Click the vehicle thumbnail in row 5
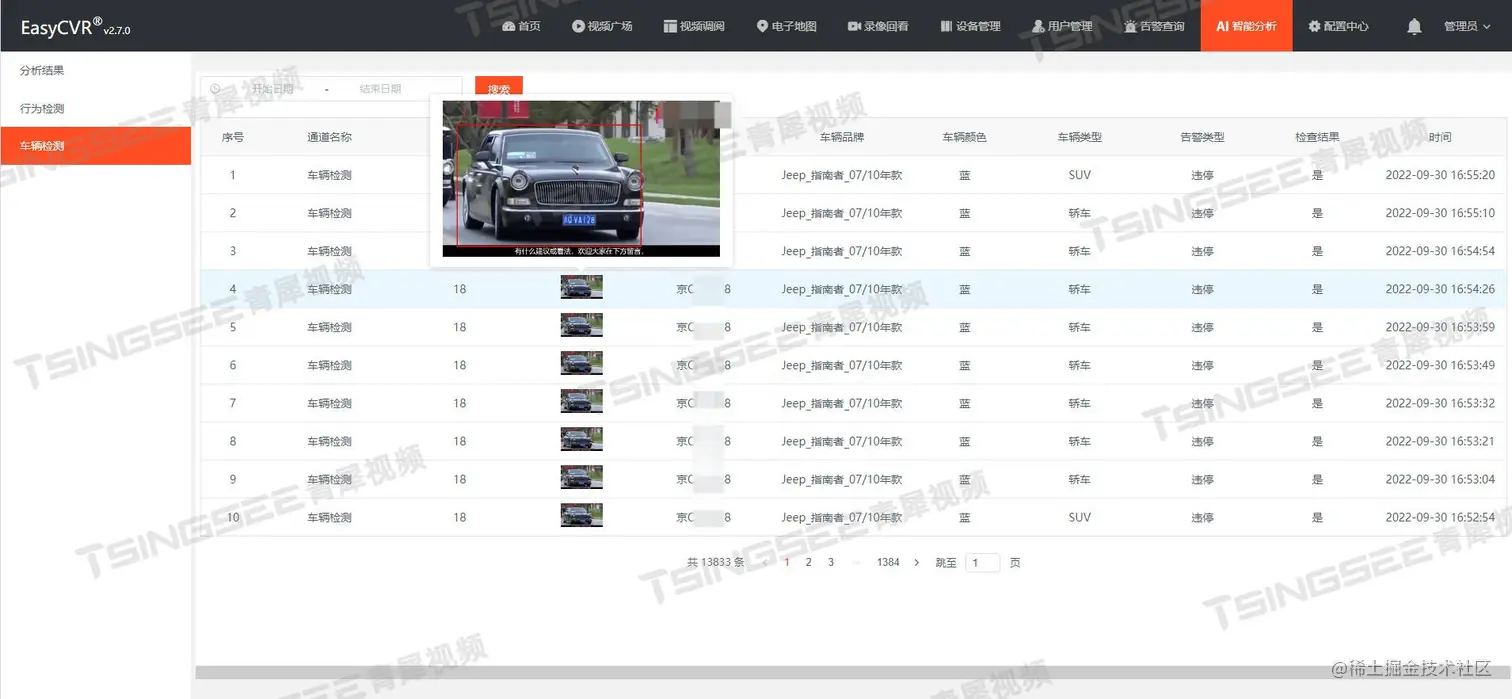 pos(581,326)
